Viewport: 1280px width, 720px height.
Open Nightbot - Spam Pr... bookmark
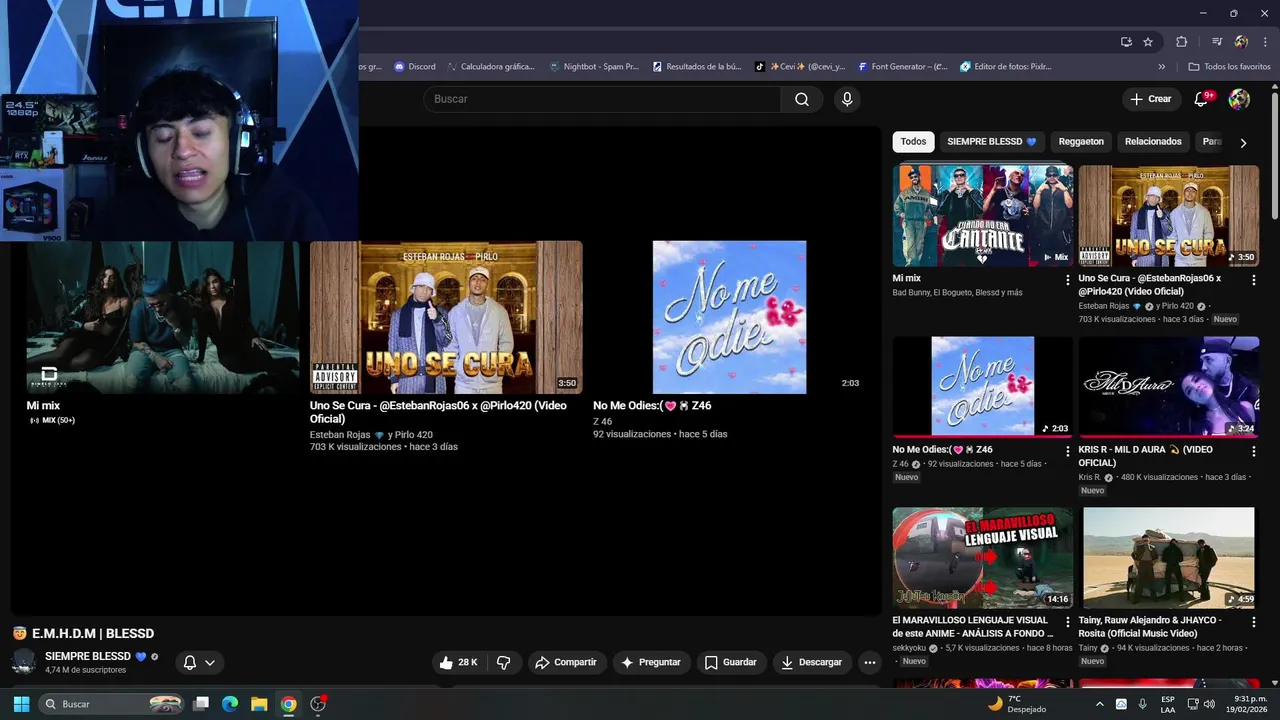pyautogui.click(x=594, y=67)
